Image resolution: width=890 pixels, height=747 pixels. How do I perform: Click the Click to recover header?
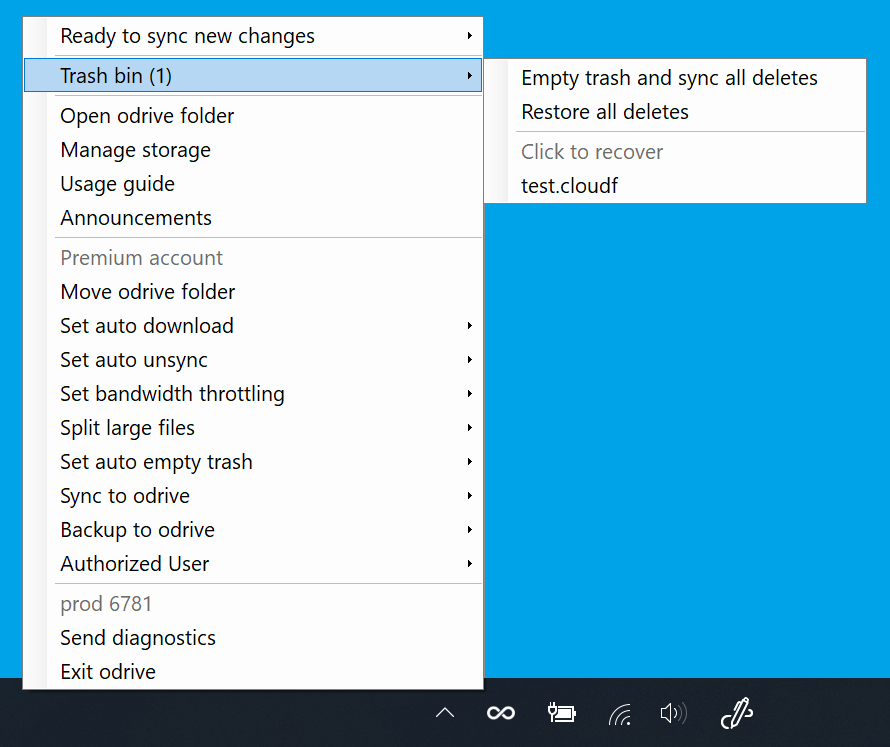592,152
